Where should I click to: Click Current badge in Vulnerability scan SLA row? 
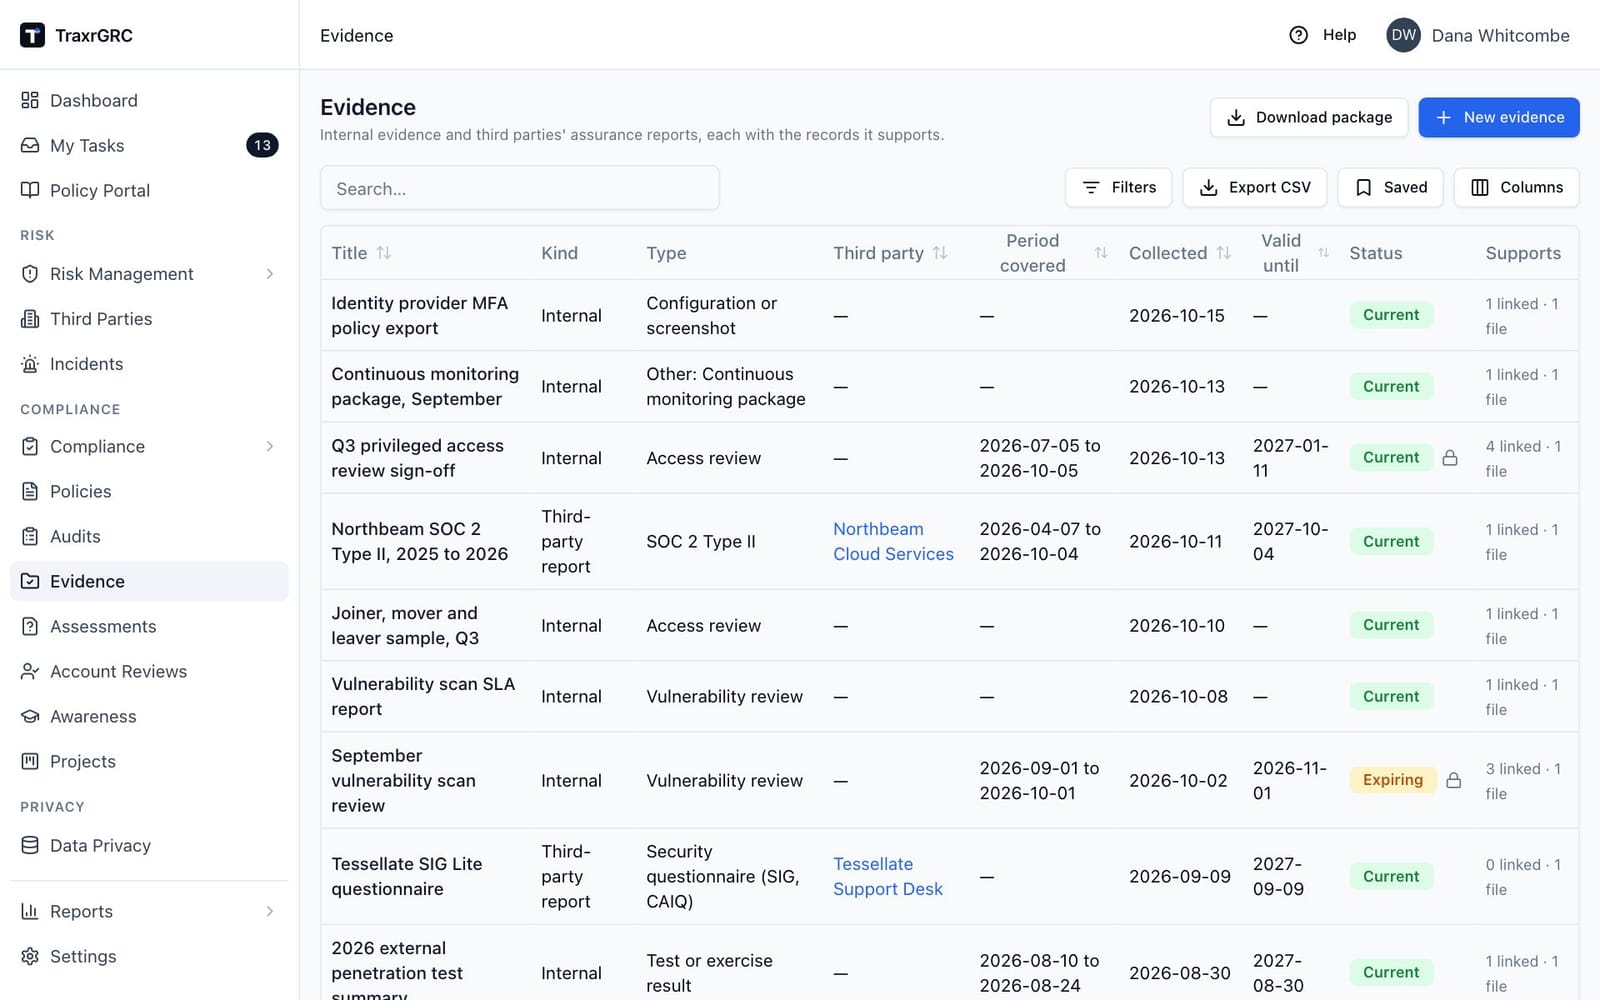click(1391, 696)
